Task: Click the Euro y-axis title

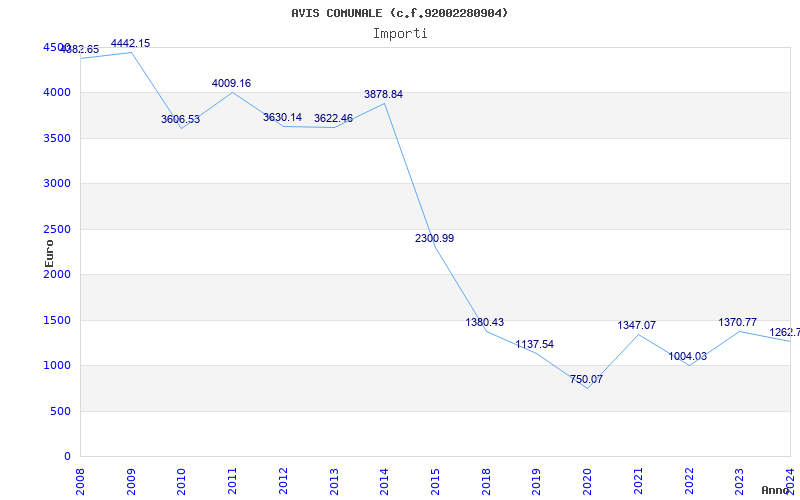Action: (x=49, y=253)
